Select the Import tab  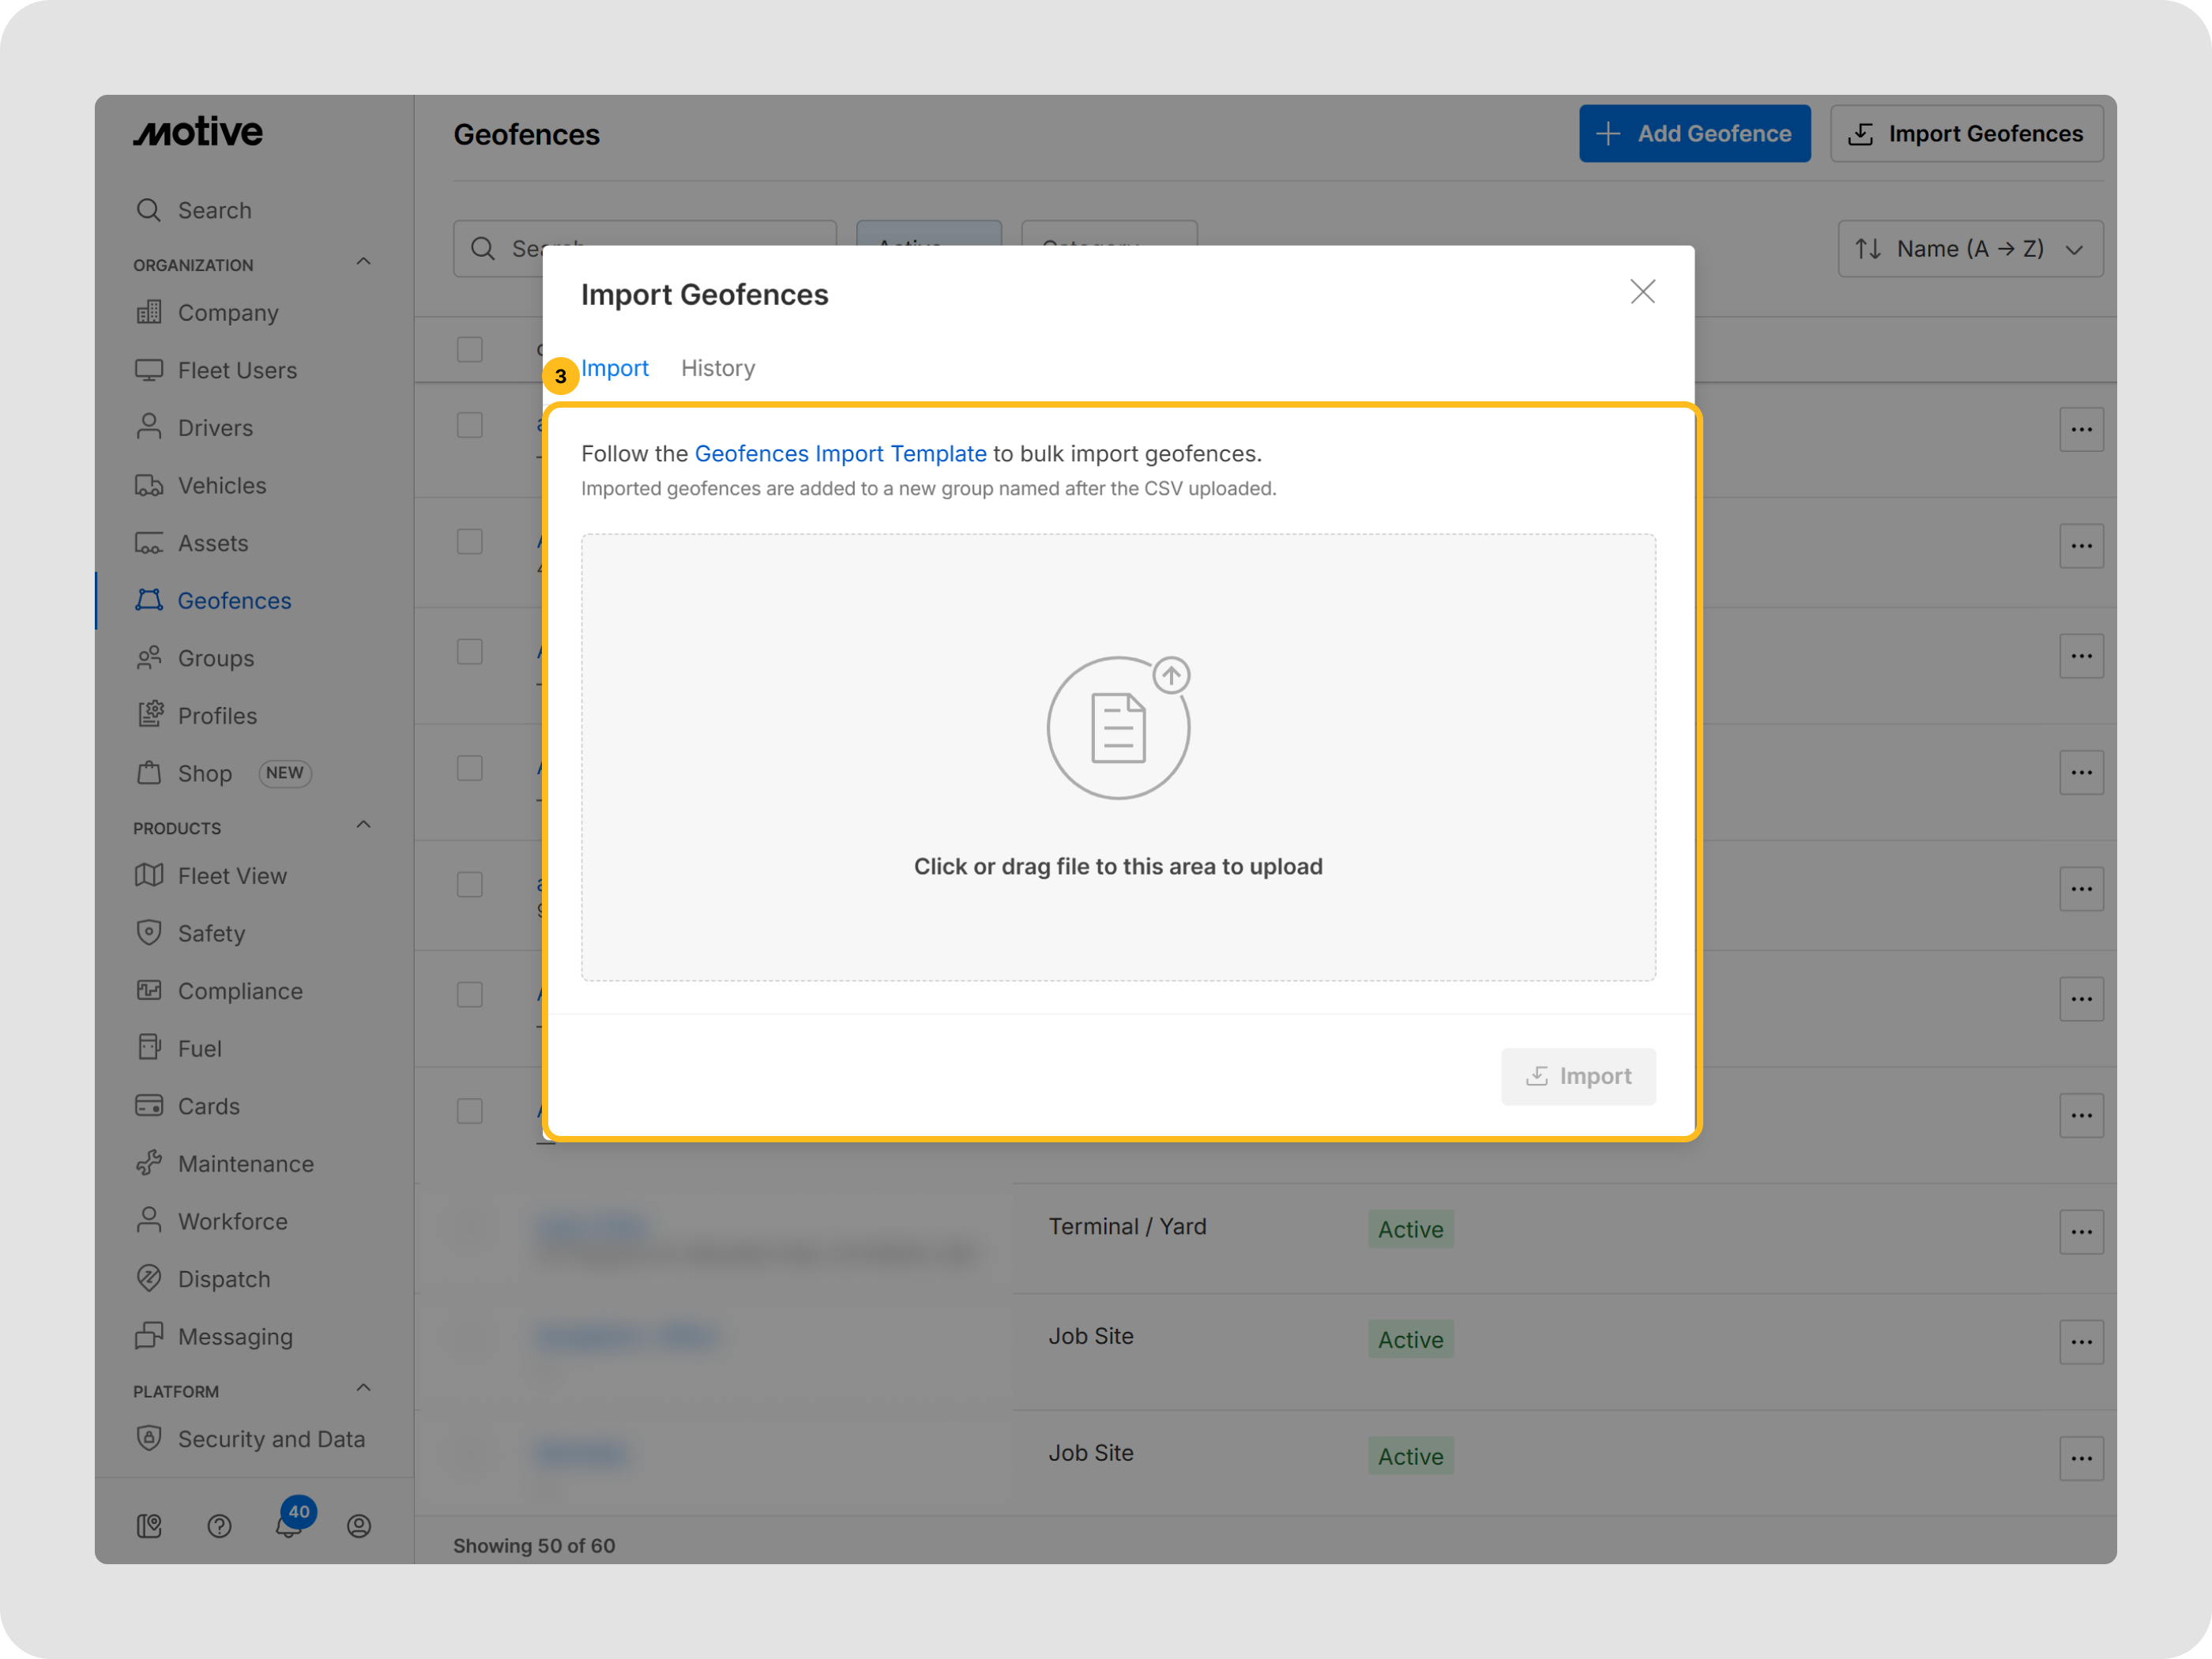[614, 368]
